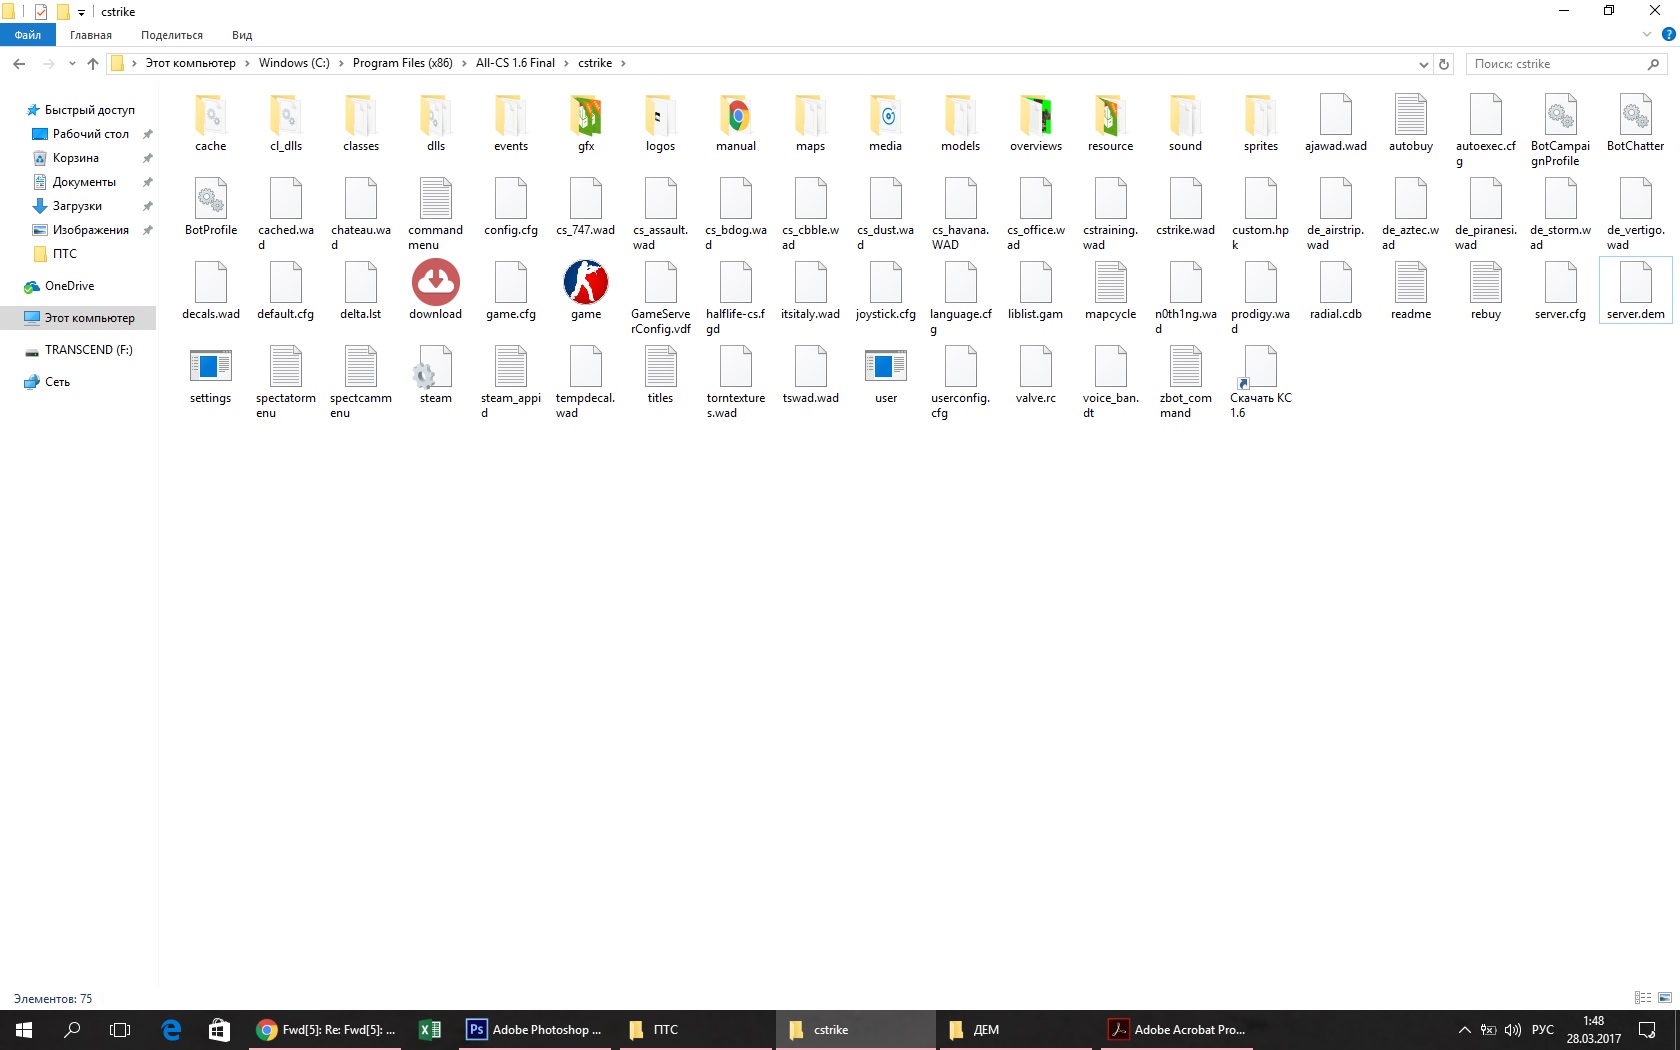
Task: Open the Вид ribbon tab
Action: click(x=242, y=35)
